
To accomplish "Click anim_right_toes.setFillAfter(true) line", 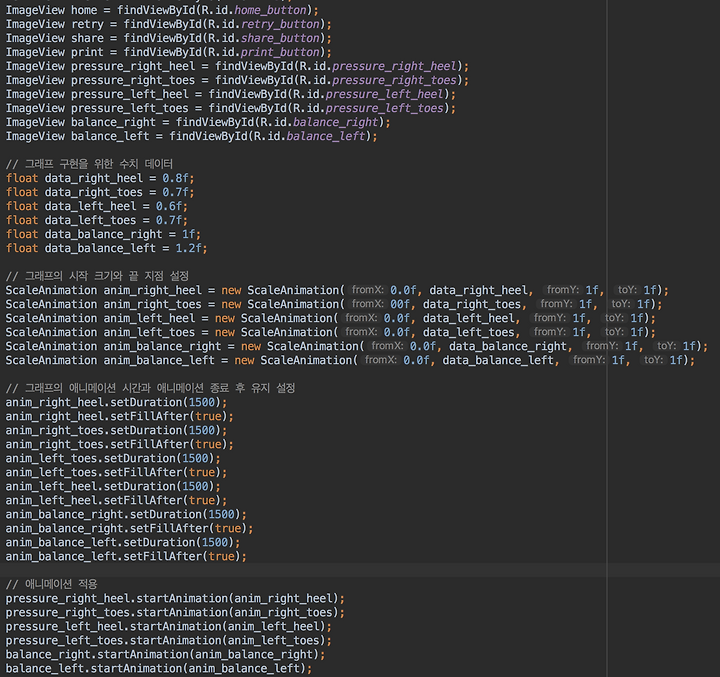I will click(x=119, y=444).
